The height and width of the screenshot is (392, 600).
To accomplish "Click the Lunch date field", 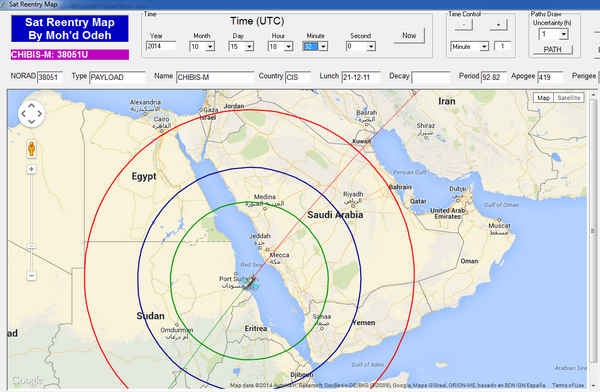I will 361,77.
